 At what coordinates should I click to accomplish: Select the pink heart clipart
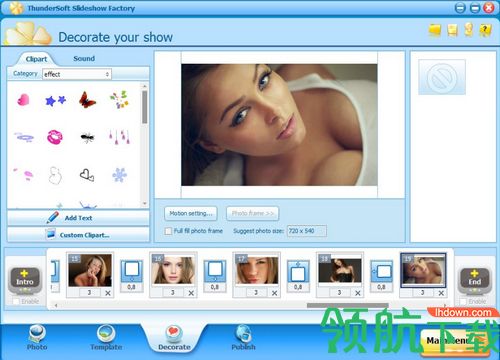[23, 100]
